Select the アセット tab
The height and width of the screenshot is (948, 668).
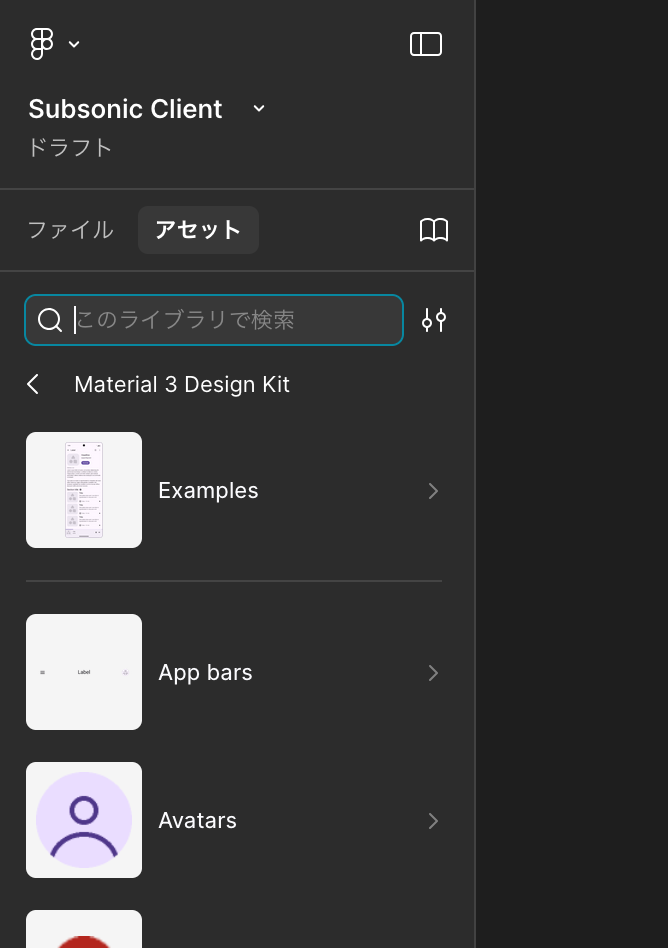198,230
